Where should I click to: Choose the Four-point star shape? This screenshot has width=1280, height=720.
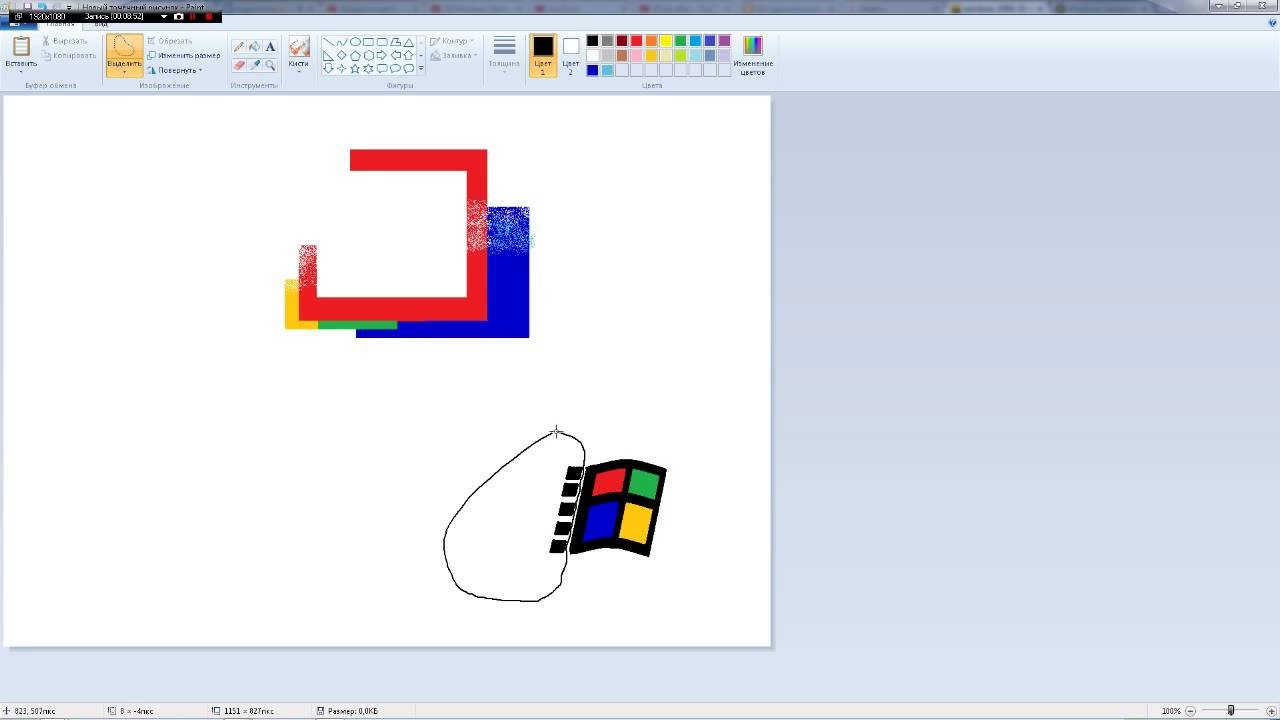click(x=341, y=68)
